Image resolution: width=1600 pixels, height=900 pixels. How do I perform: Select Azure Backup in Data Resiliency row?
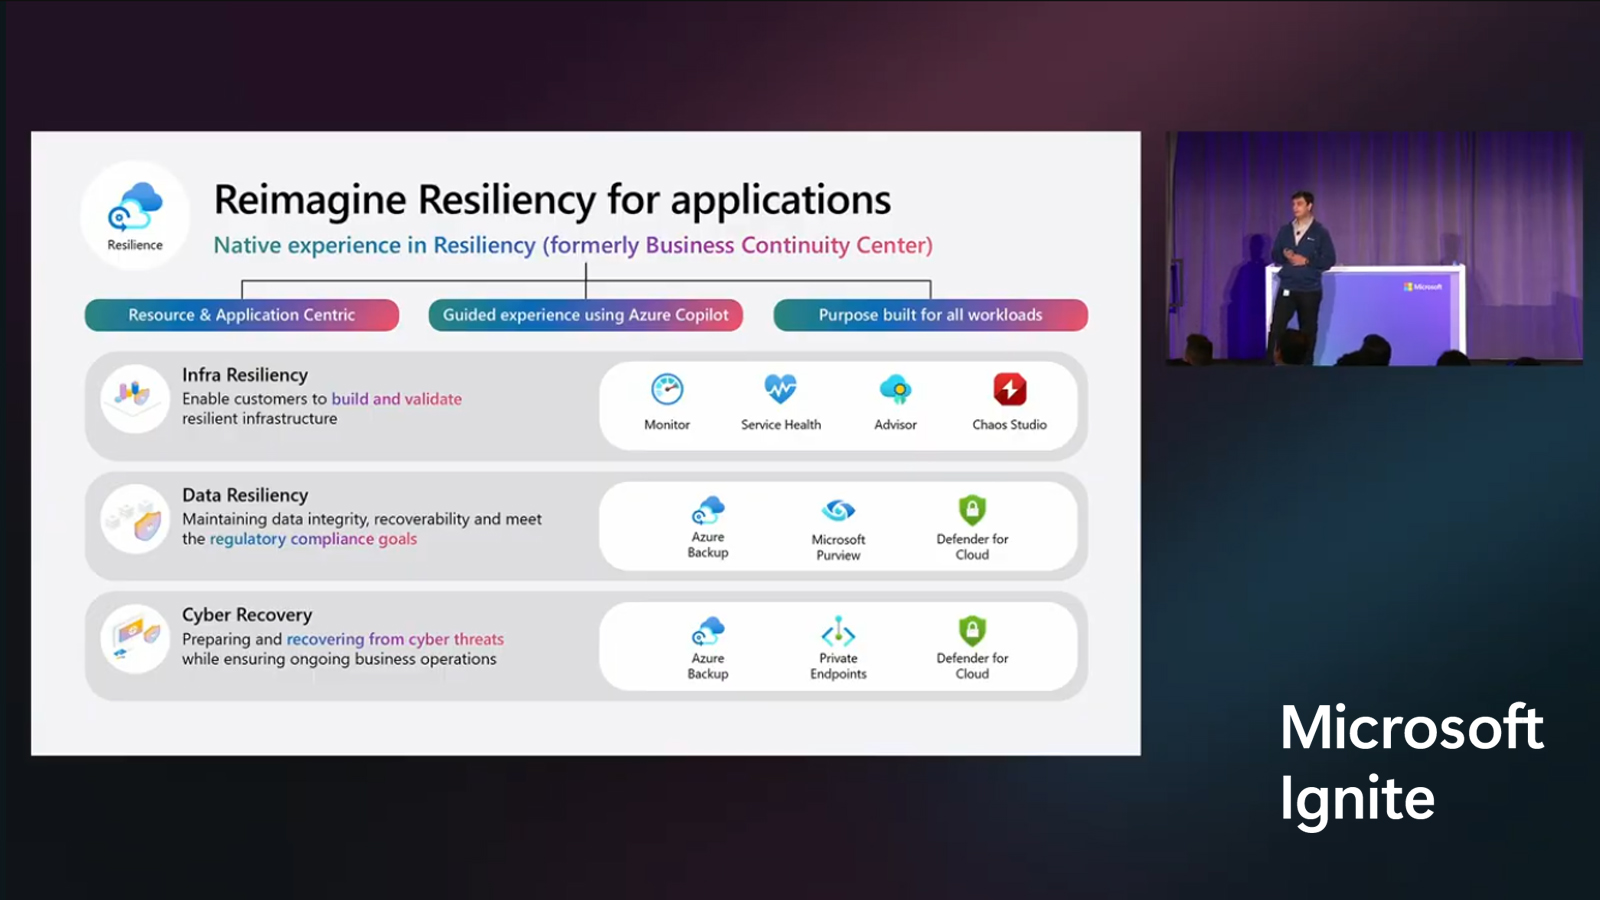(x=708, y=511)
